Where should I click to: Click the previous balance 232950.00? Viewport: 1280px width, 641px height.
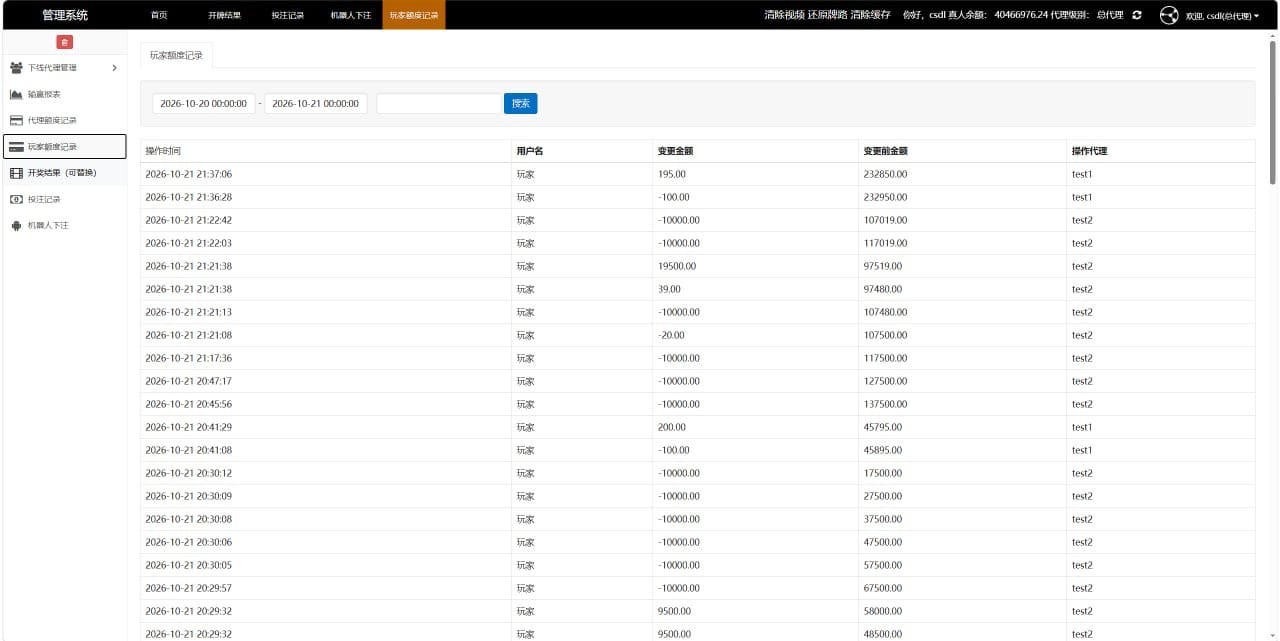(886, 197)
